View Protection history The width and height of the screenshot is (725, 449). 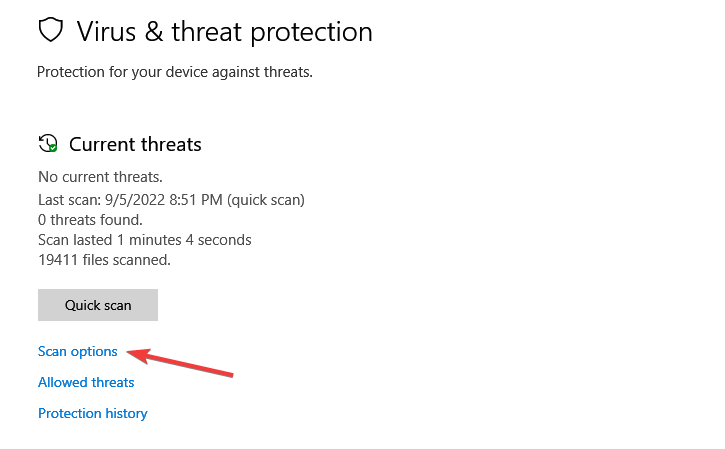click(x=92, y=413)
